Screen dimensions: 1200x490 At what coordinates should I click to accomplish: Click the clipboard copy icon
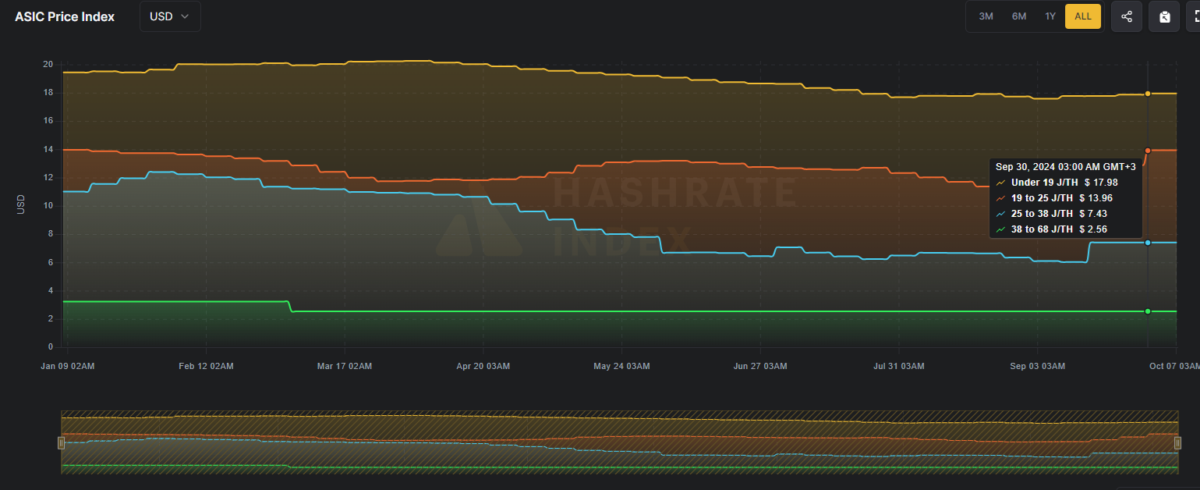click(1164, 16)
